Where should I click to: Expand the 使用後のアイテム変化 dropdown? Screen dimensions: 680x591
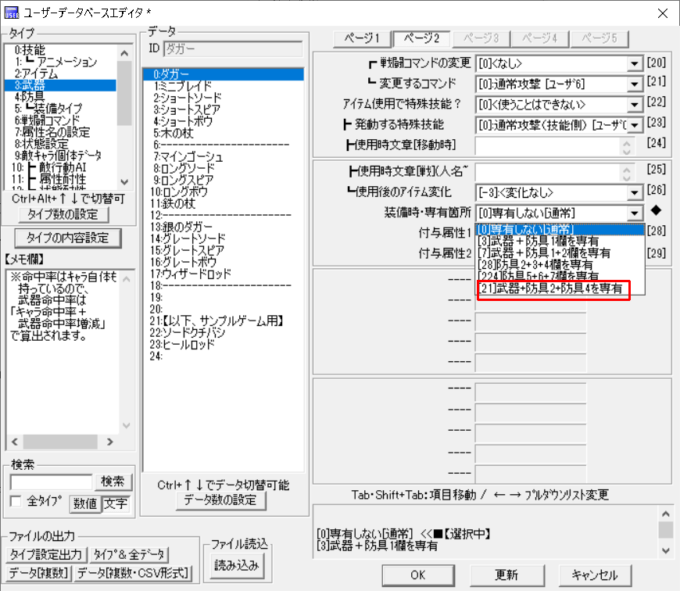(x=634, y=191)
